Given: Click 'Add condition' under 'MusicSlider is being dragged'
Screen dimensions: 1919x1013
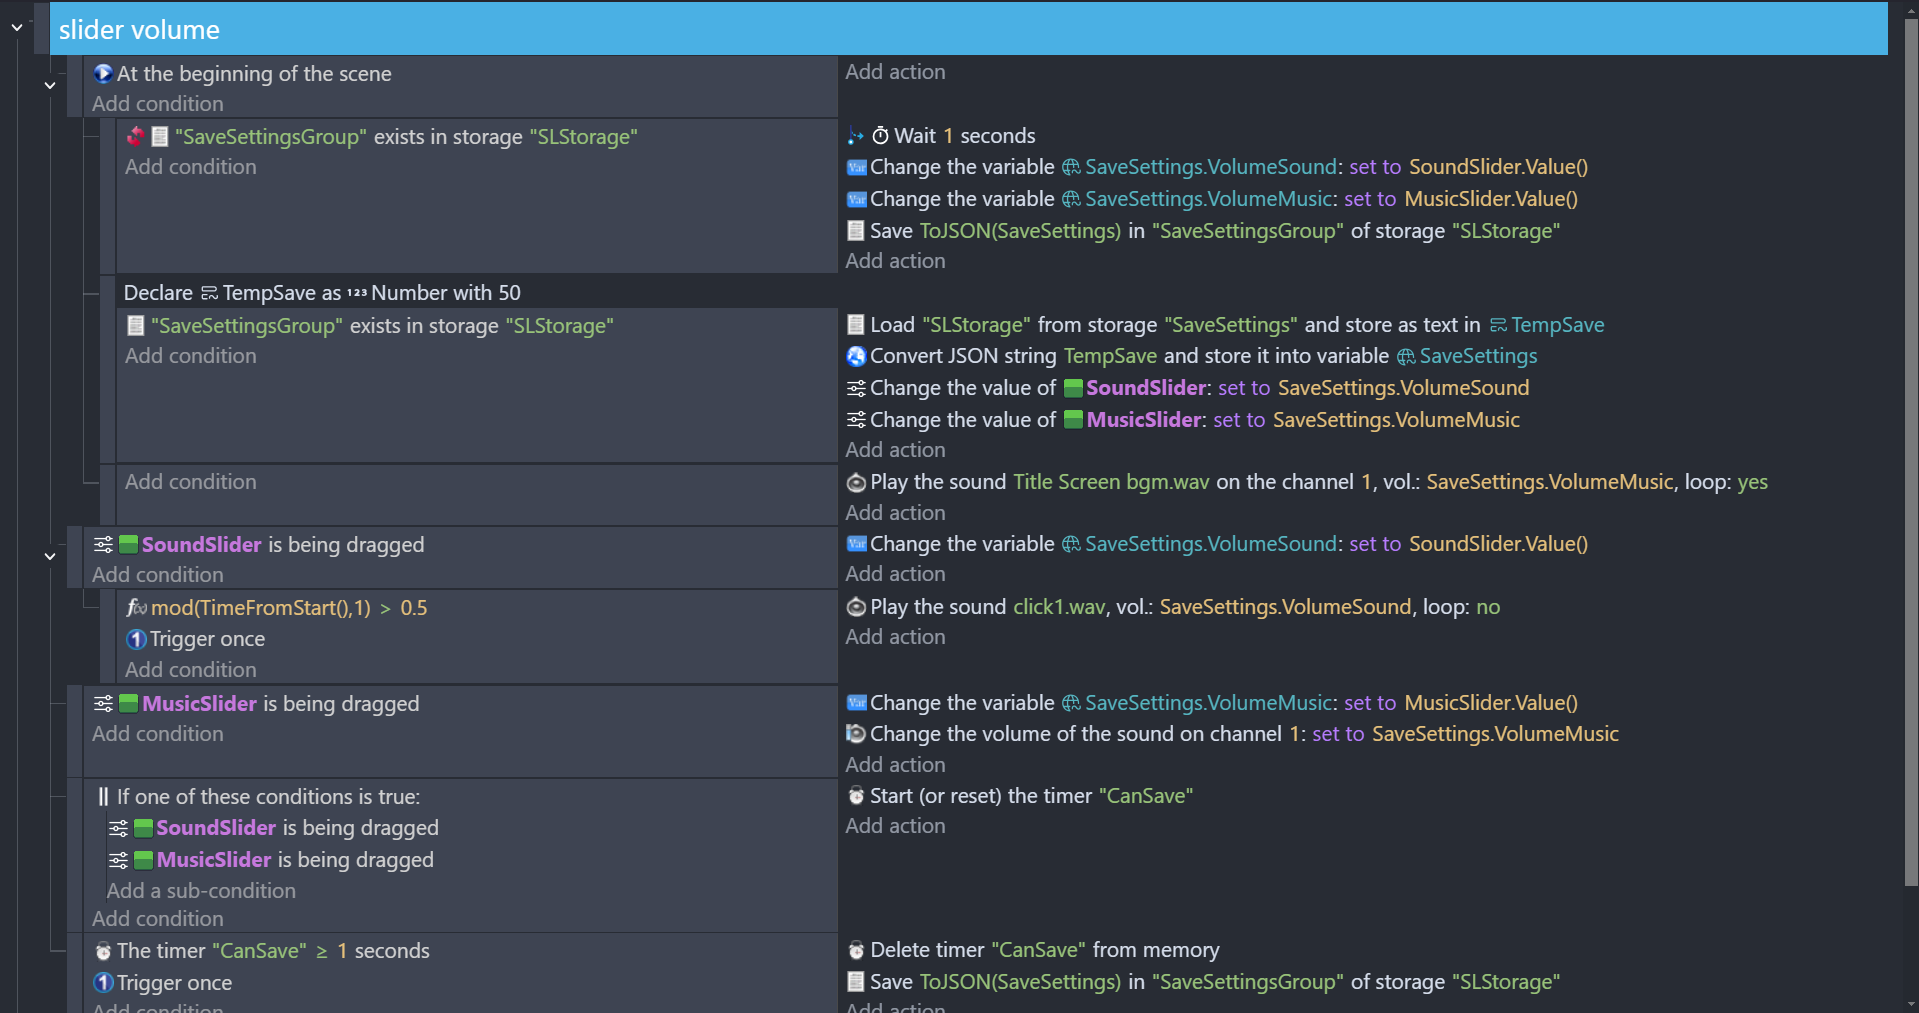Looking at the screenshot, I should point(158,734).
